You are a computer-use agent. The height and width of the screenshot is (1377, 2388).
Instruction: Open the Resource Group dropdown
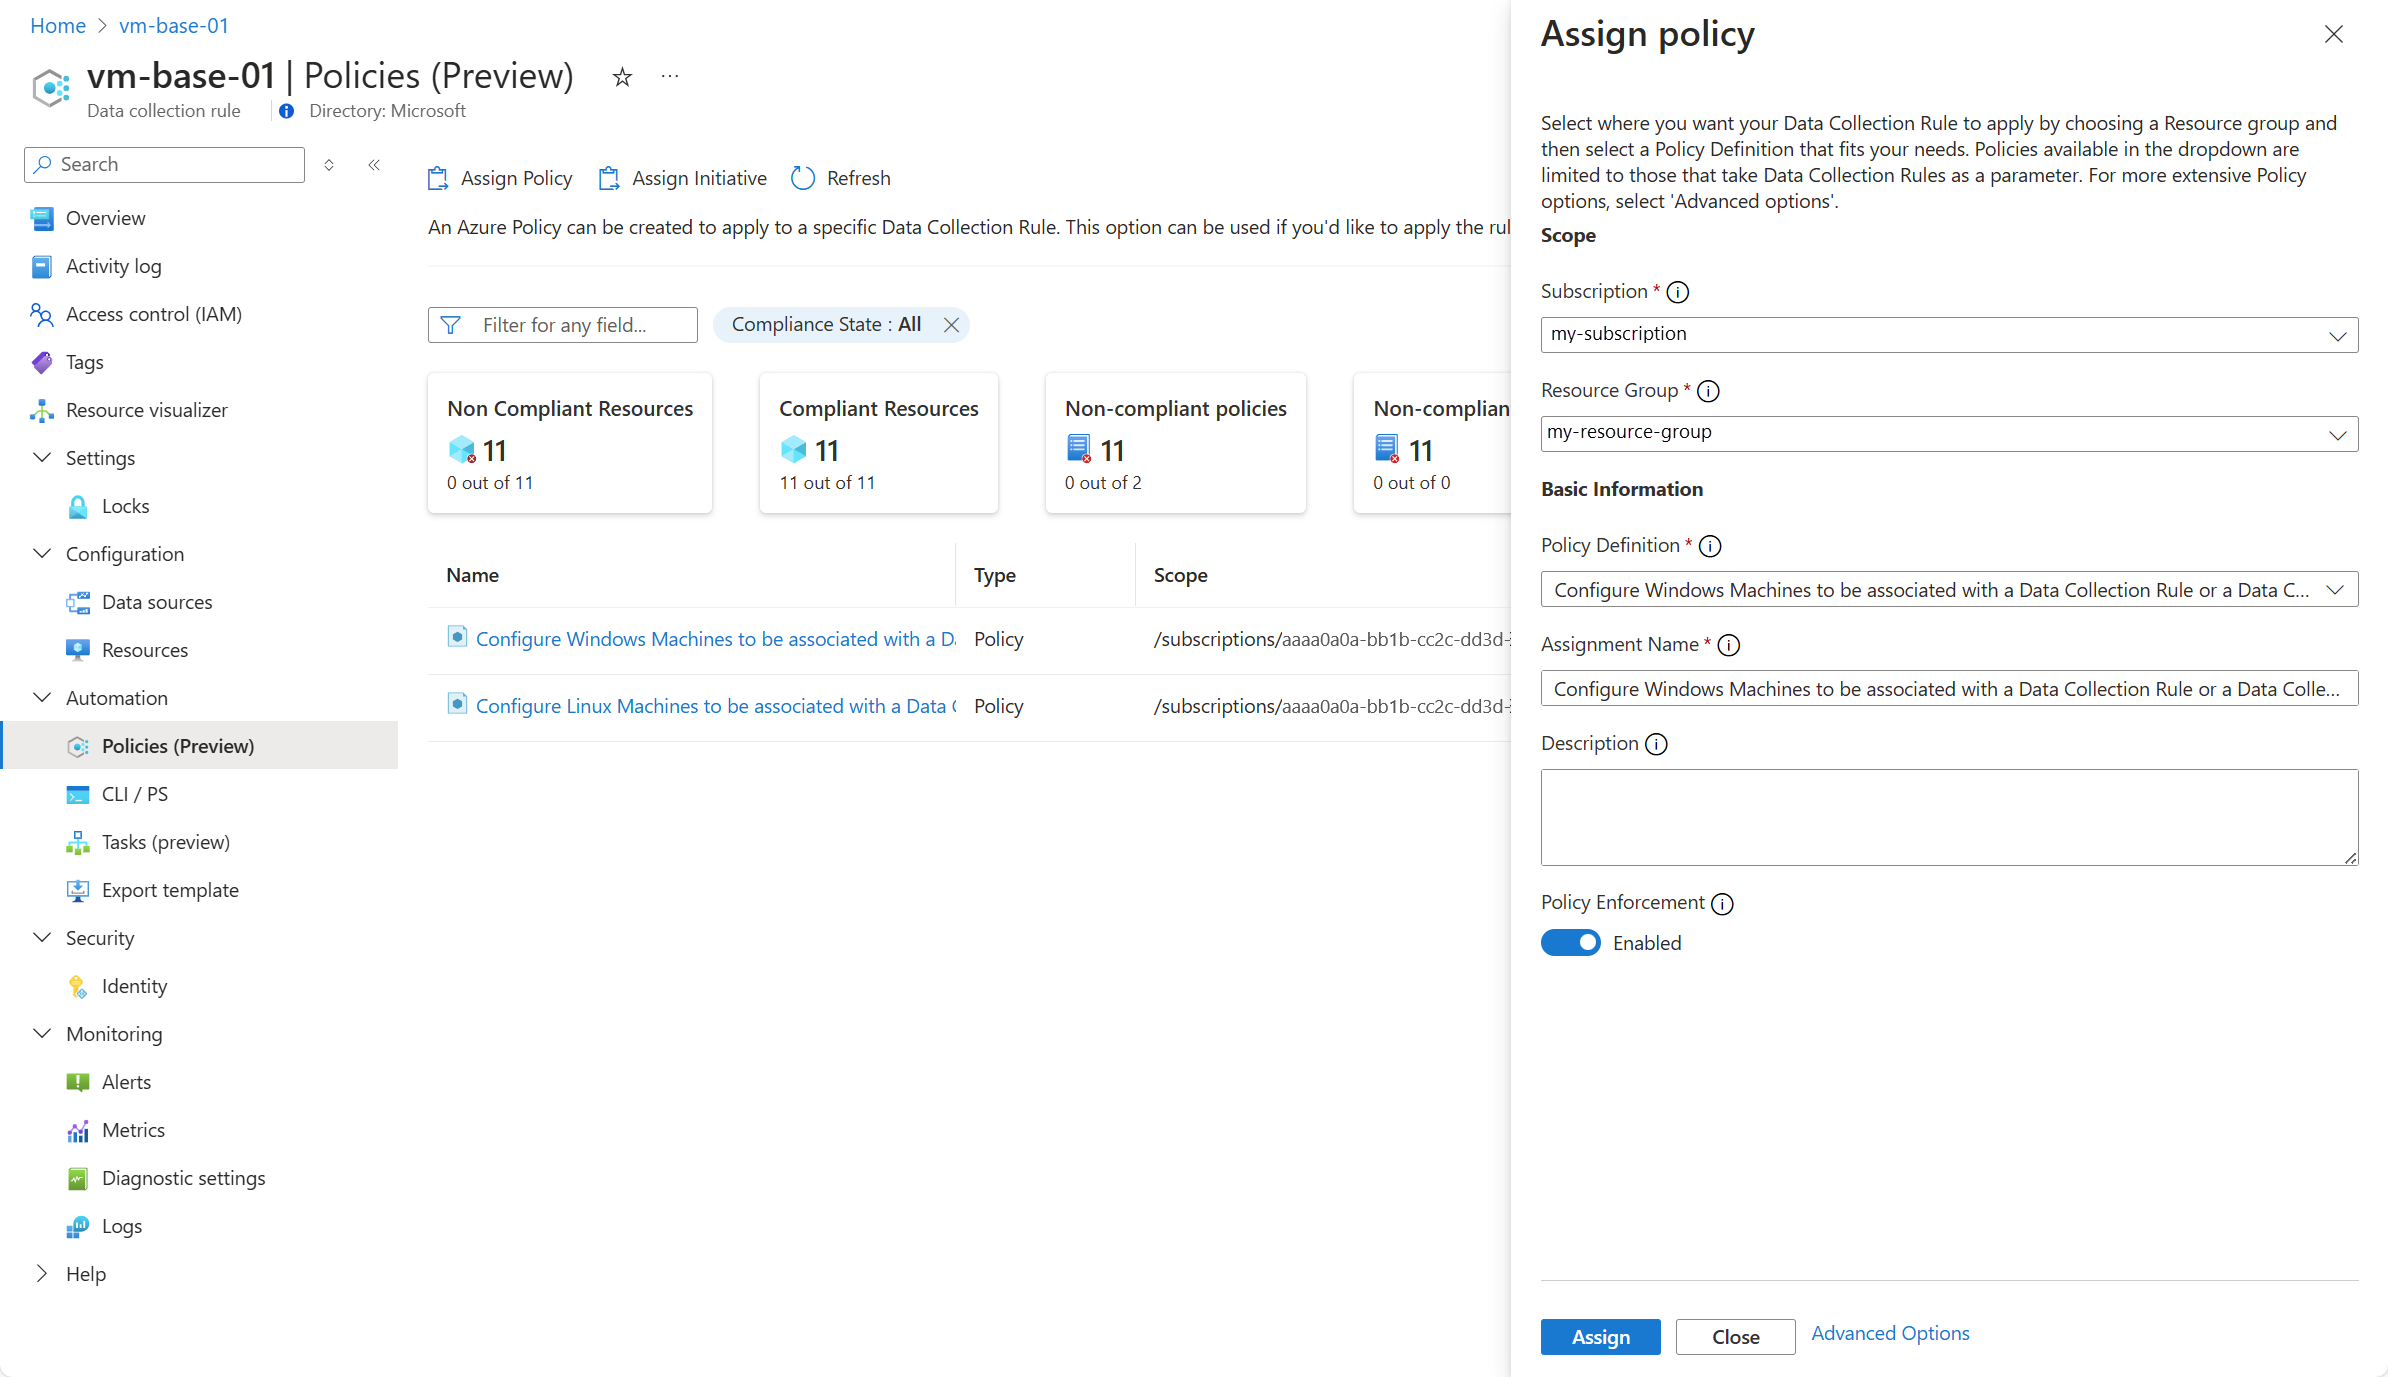tap(1948, 434)
